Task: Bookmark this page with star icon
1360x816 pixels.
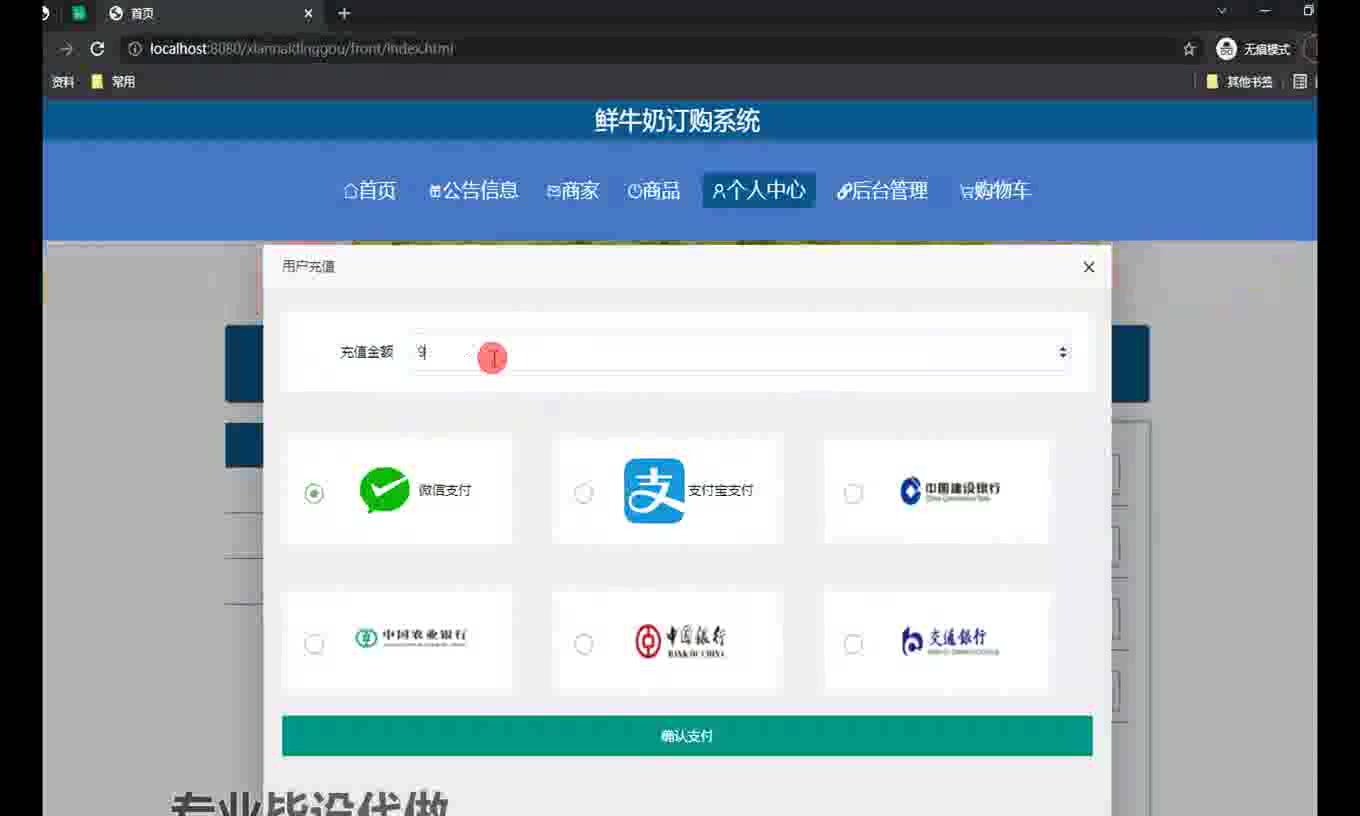Action: [x=1189, y=48]
